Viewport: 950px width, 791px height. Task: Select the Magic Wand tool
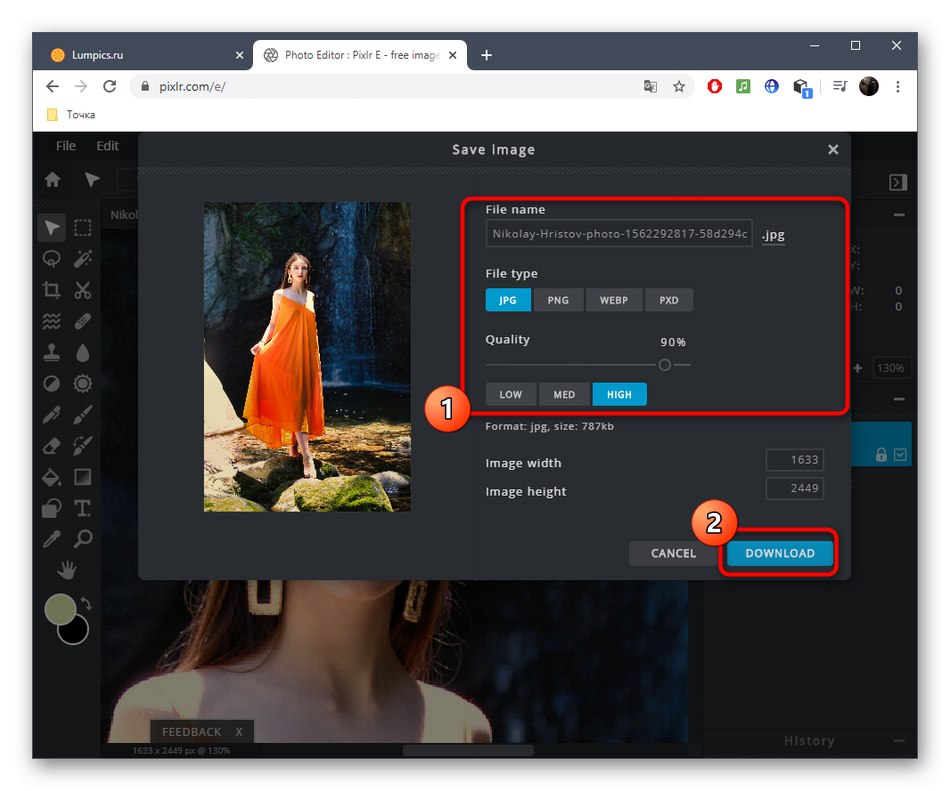pyautogui.click(x=83, y=259)
